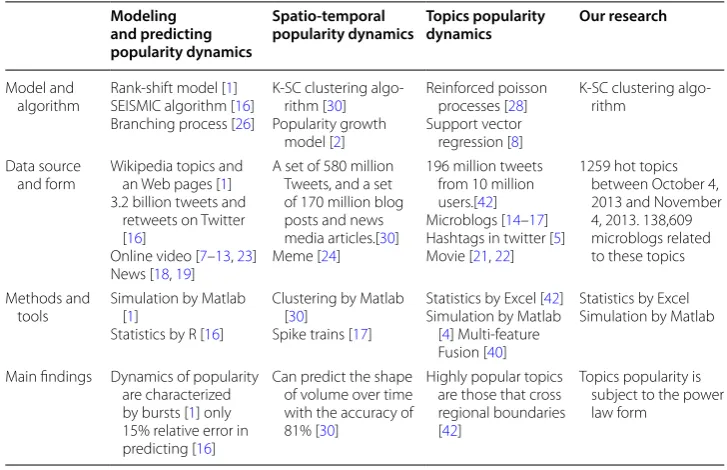Open citation [30] after K-SC clustering algorithm

coord(335,106)
